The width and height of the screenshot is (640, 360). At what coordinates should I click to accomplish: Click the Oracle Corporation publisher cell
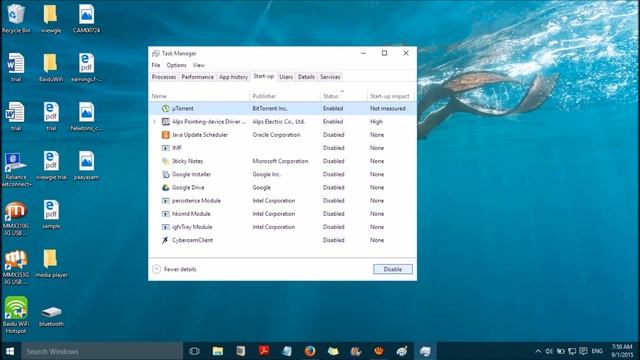pyautogui.click(x=276, y=135)
